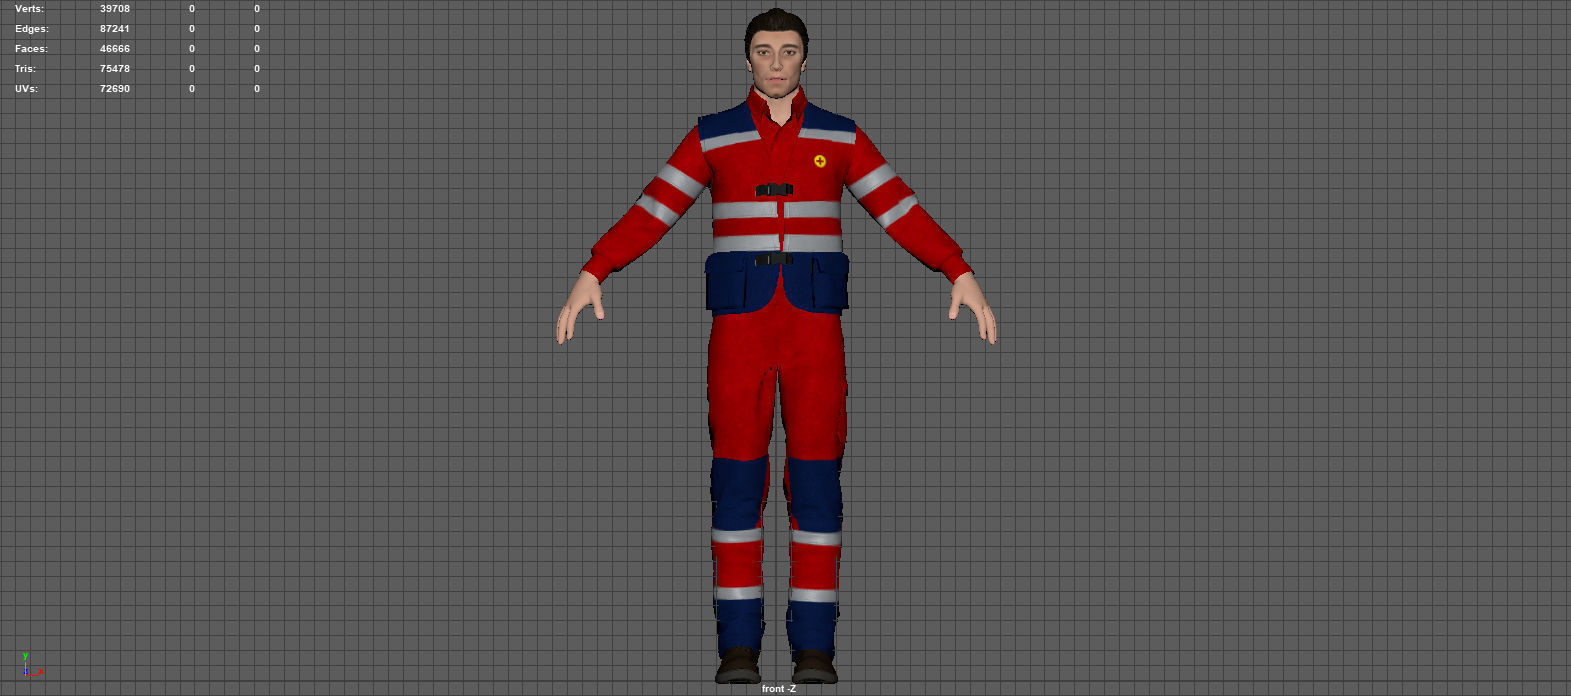Click the Faces: label in the HUD
Viewport: 1571px width, 696px height.
(x=31, y=49)
